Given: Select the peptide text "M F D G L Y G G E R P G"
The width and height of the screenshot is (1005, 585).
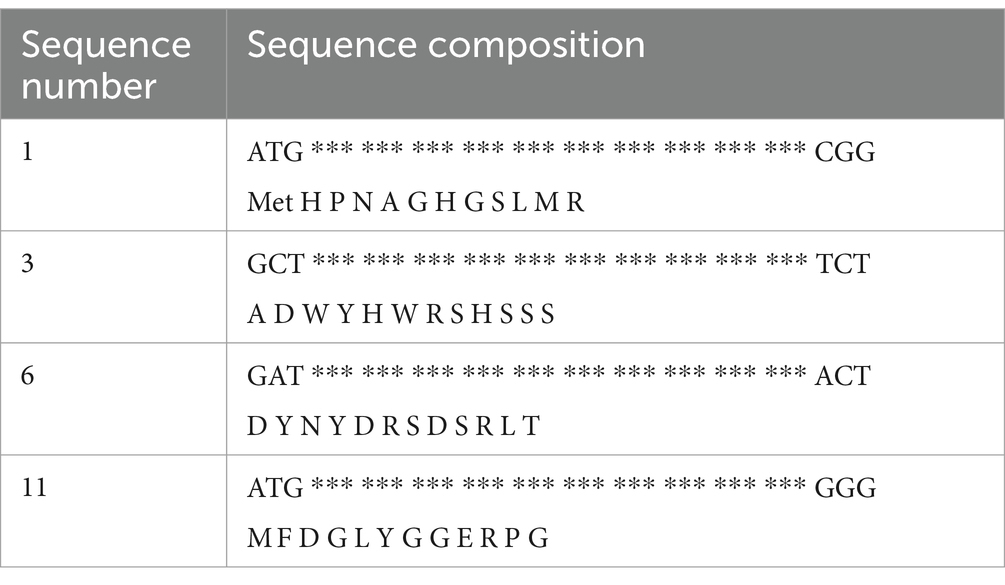Looking at the screenshot, I should 398,538.
